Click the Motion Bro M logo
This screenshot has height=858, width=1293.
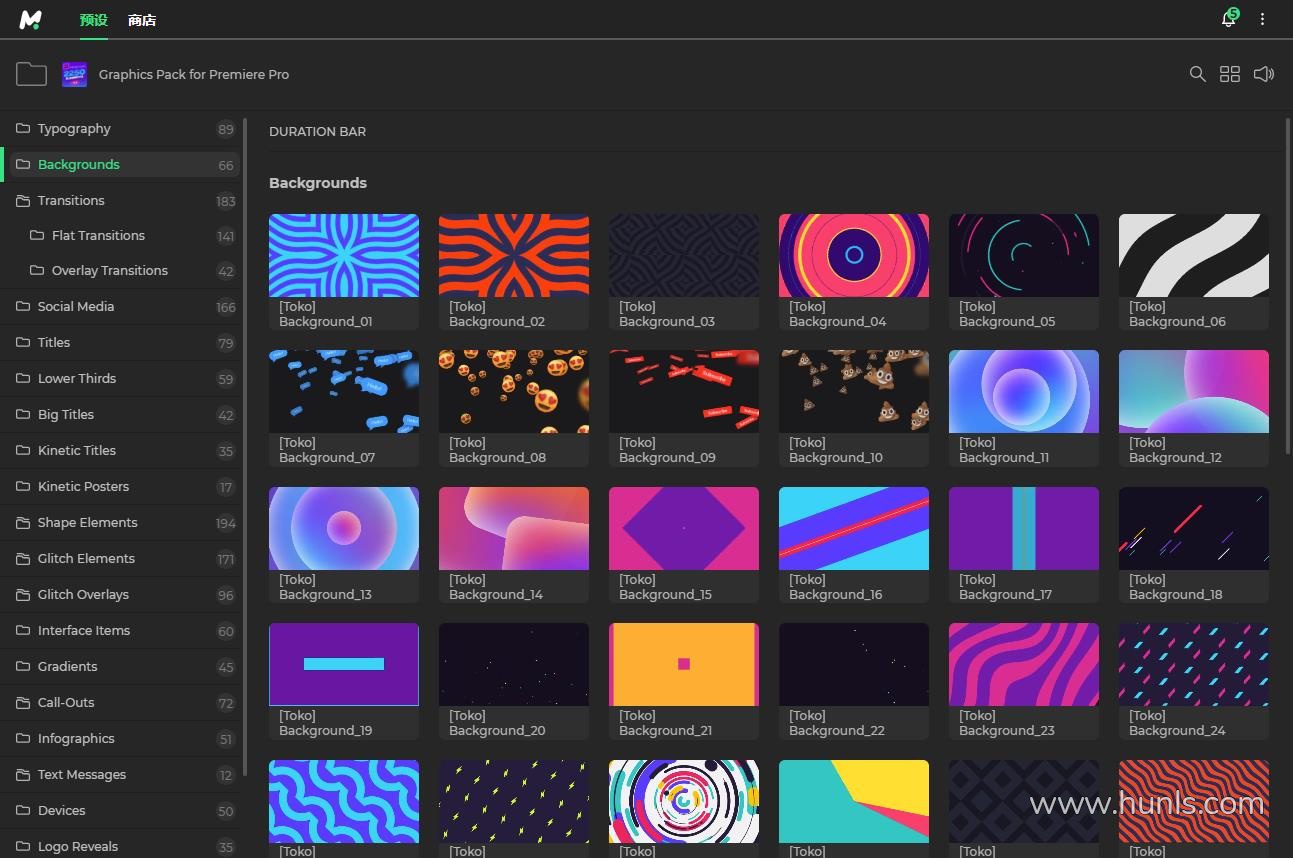tap(31, 20)
